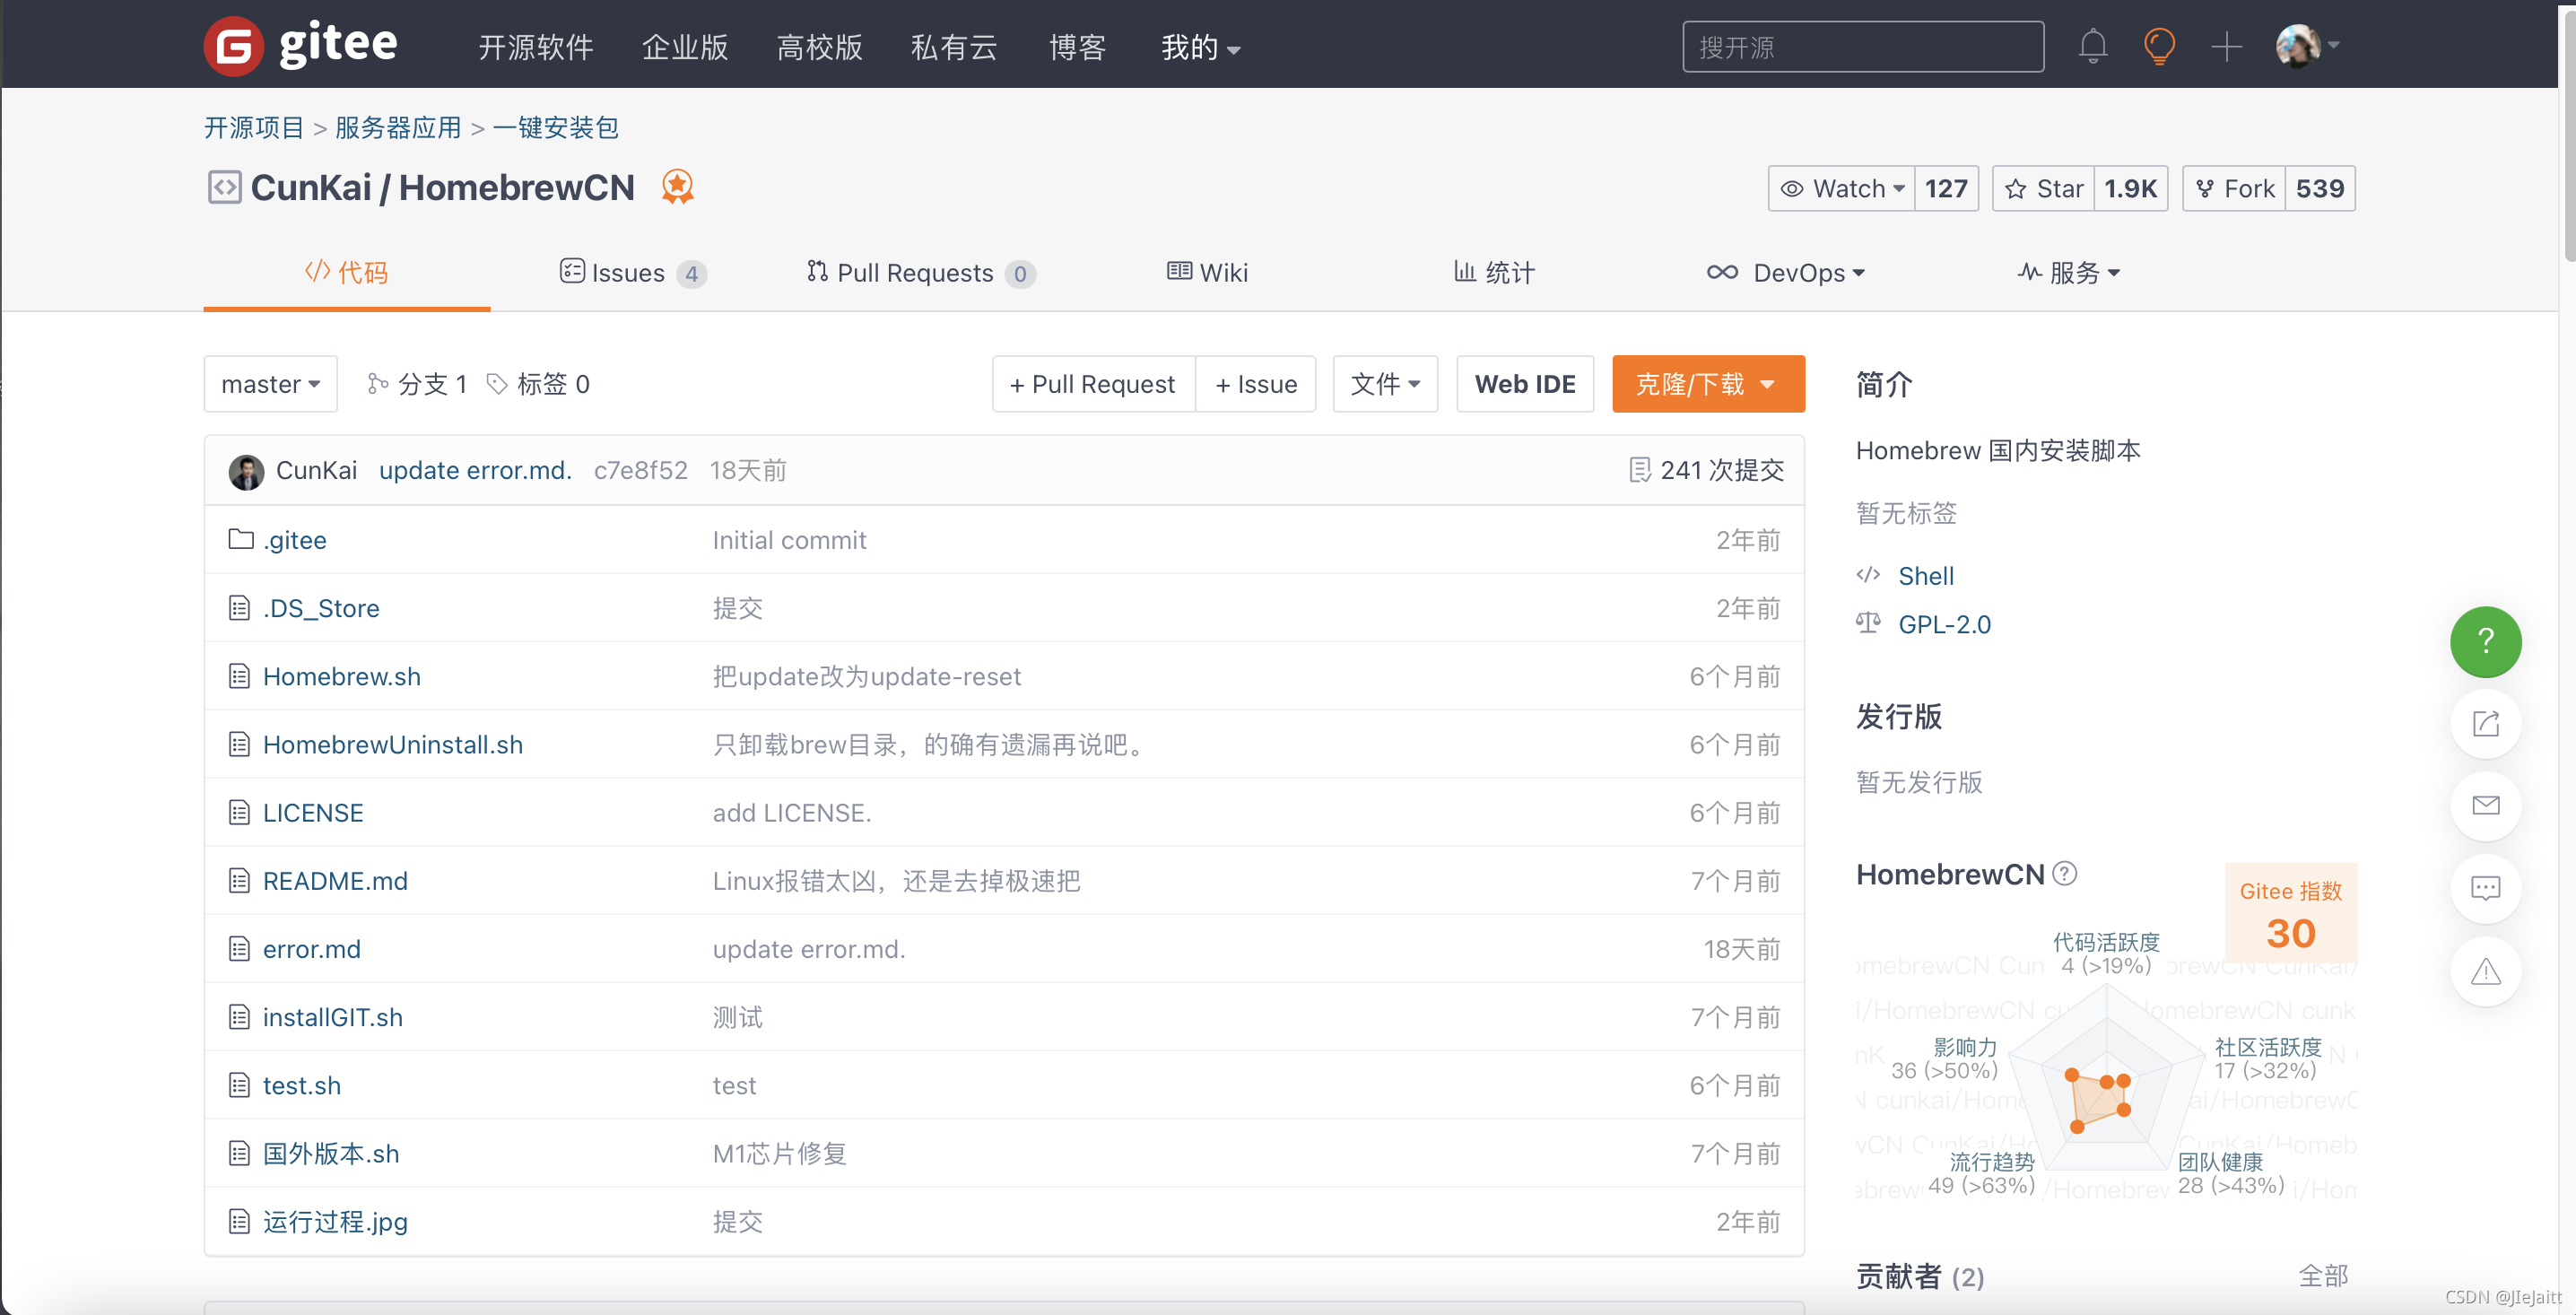The image size is (2576, 1315).
Task: Click the 1.9K stars count
Action: pos(2131,188)
